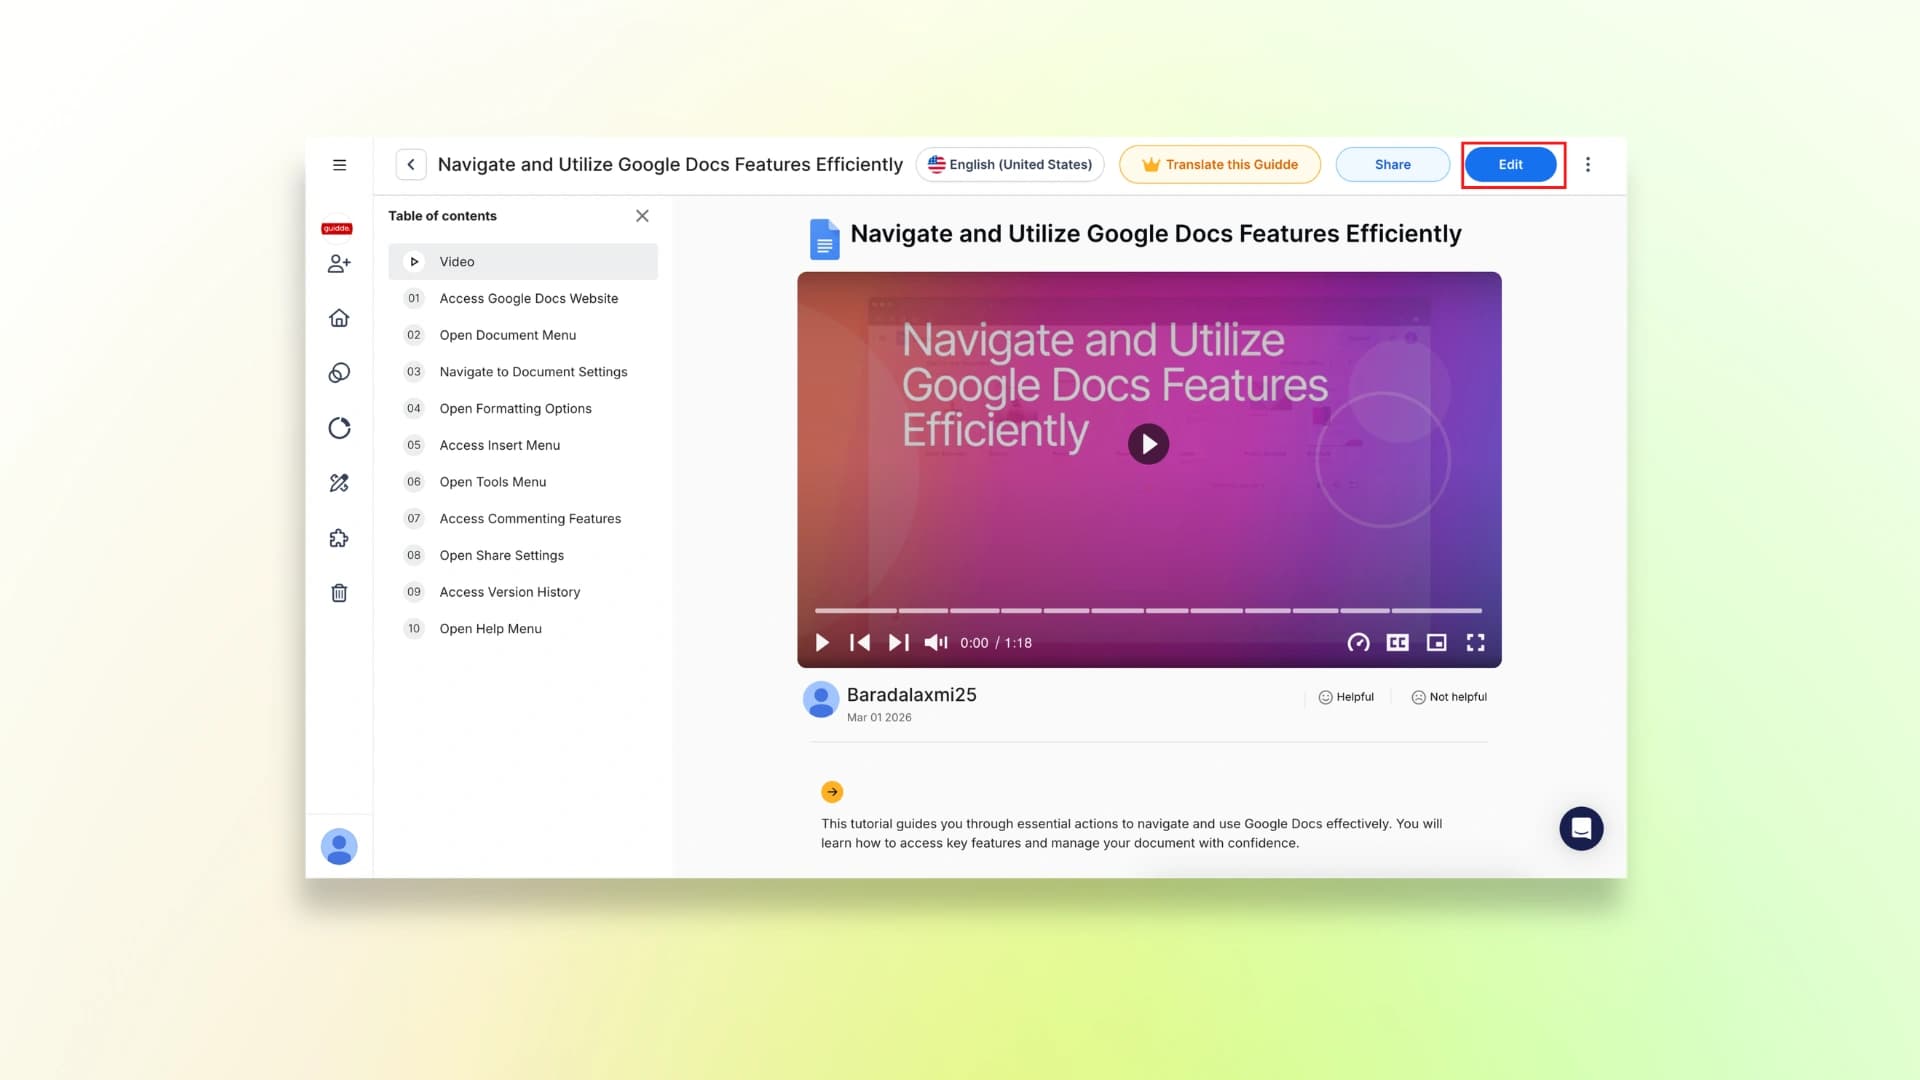Open the chat support bubble icon
The width and height of the screenshot is (1920, 1080).
tap(1581, 828)
